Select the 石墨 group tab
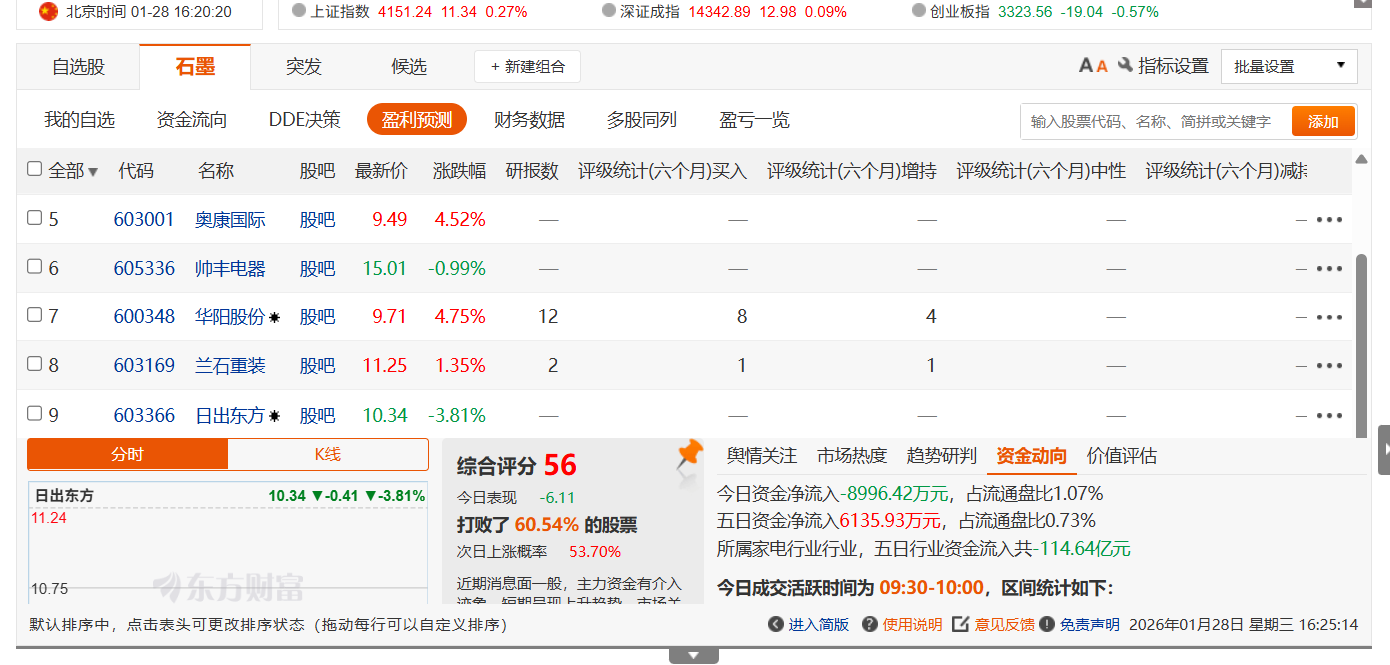 195,67
